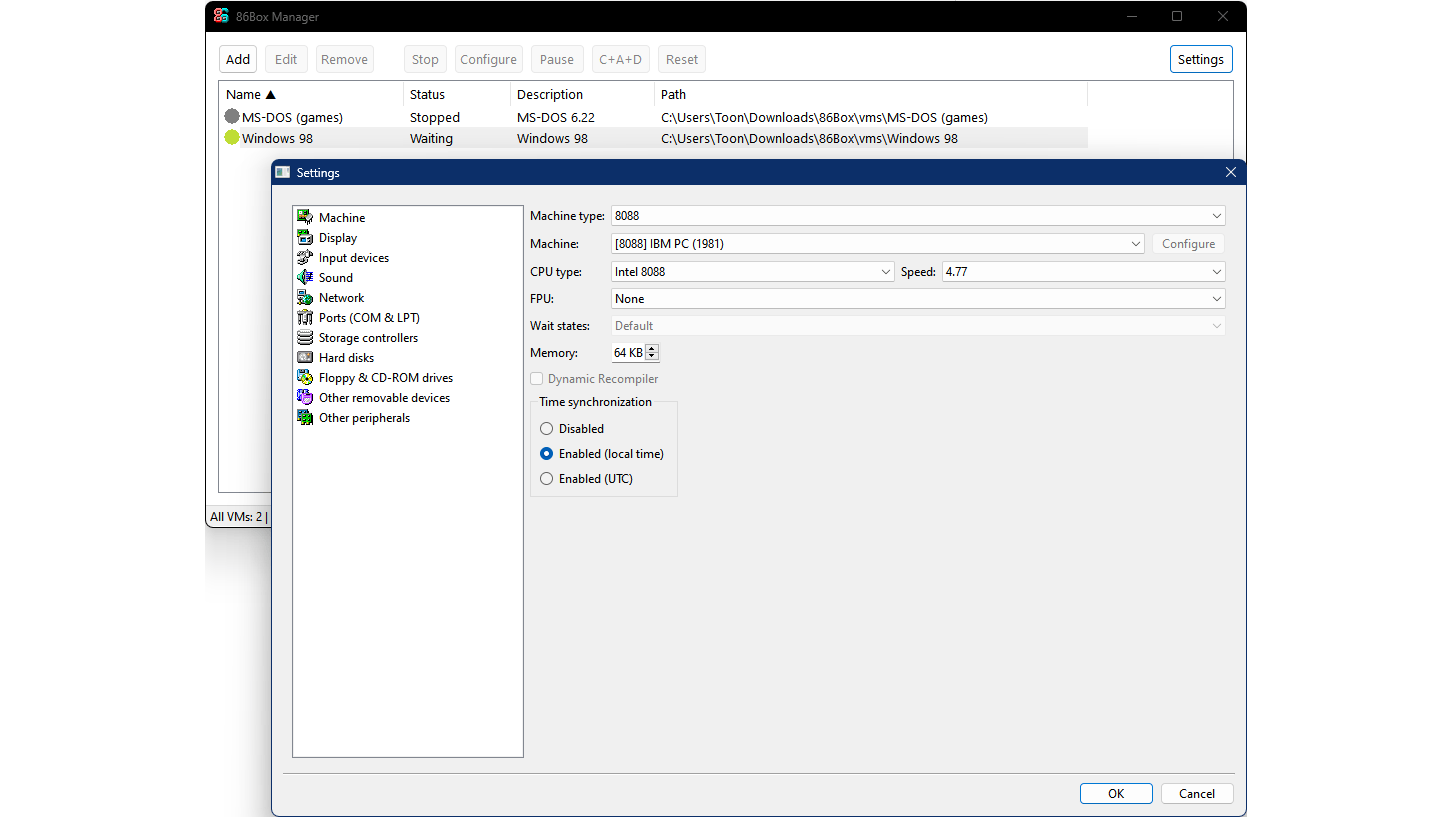The height and width of the screenshot is (817, 1452).
Task: Click the Other removable devices icon
Action: pos(305,397)
